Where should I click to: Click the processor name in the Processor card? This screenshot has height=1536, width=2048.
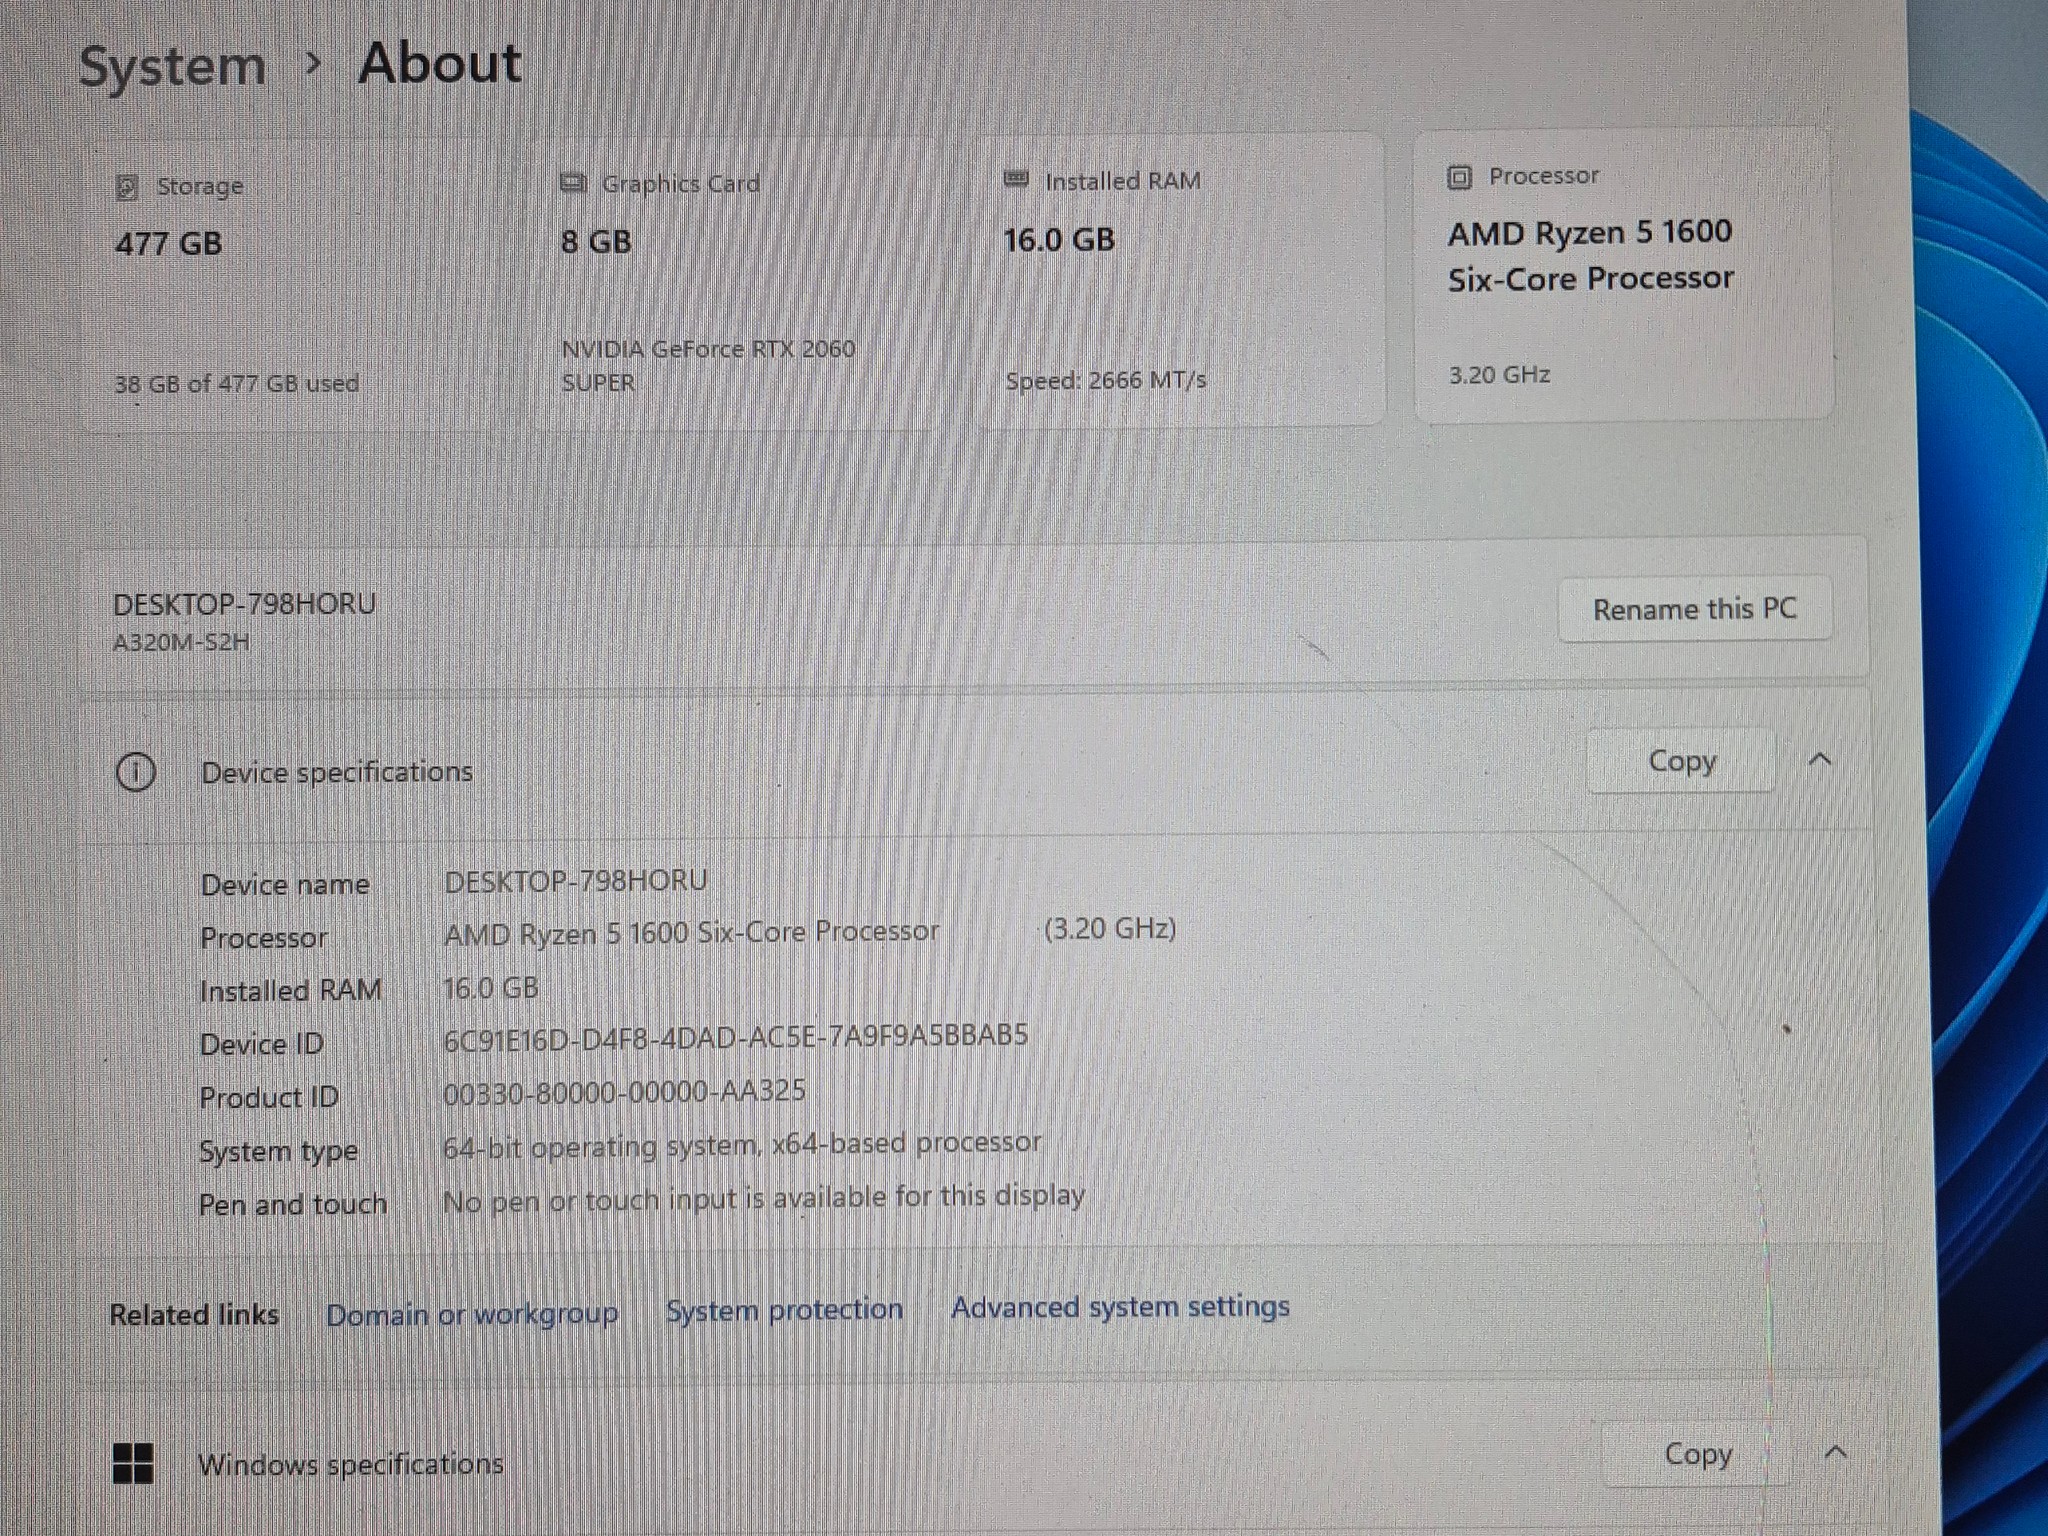click(x=1590, y=255)
